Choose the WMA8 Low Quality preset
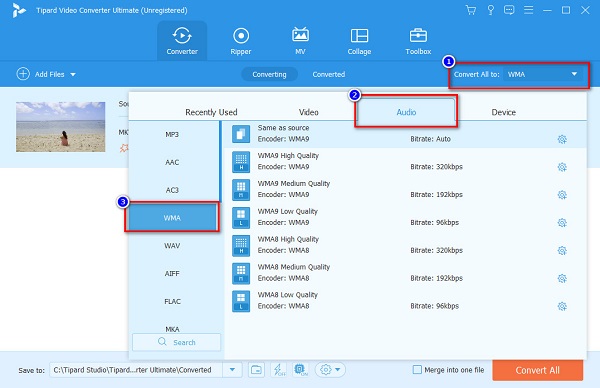The width and height of the screenshot is (600, 388). click(x=405, y=301)
